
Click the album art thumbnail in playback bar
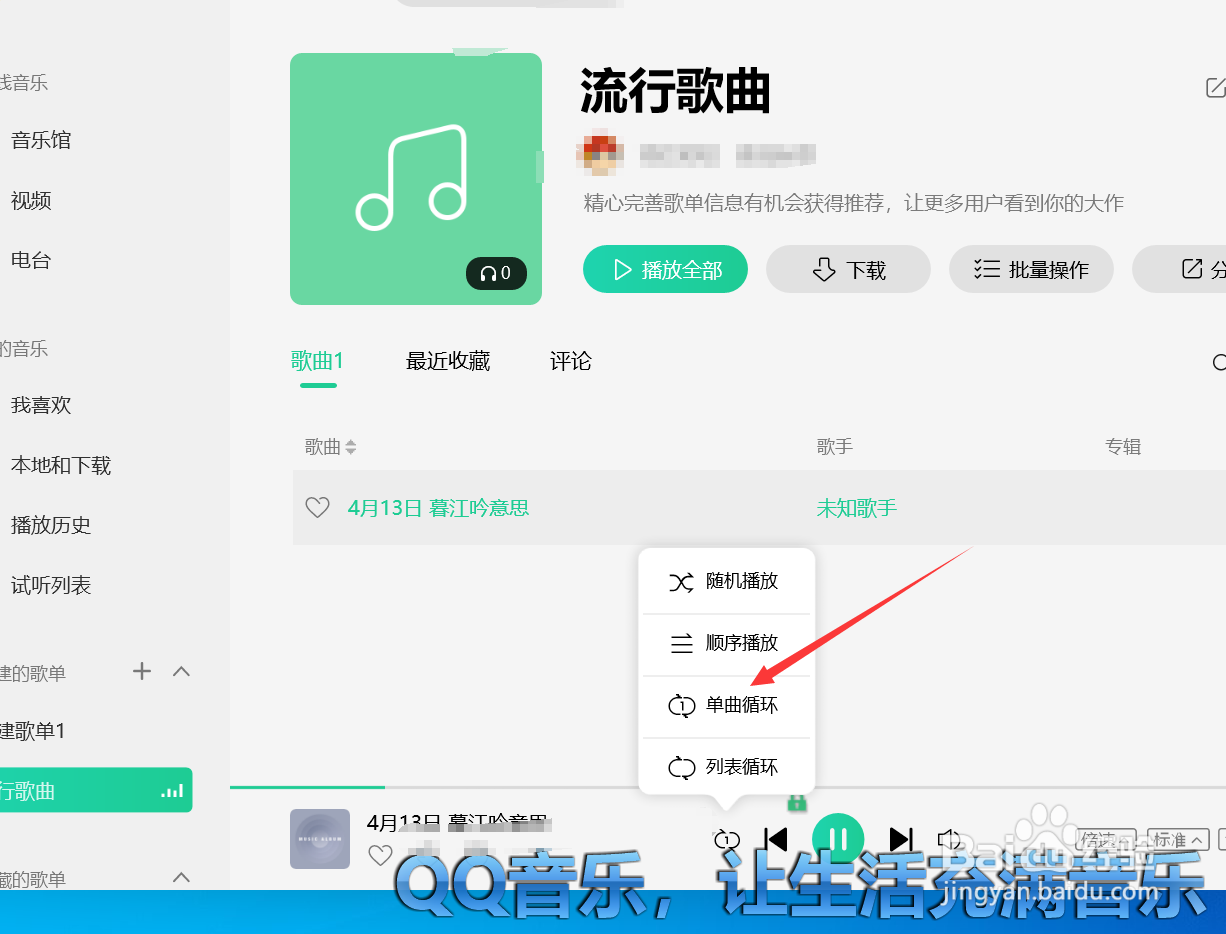tap(320, 839)
